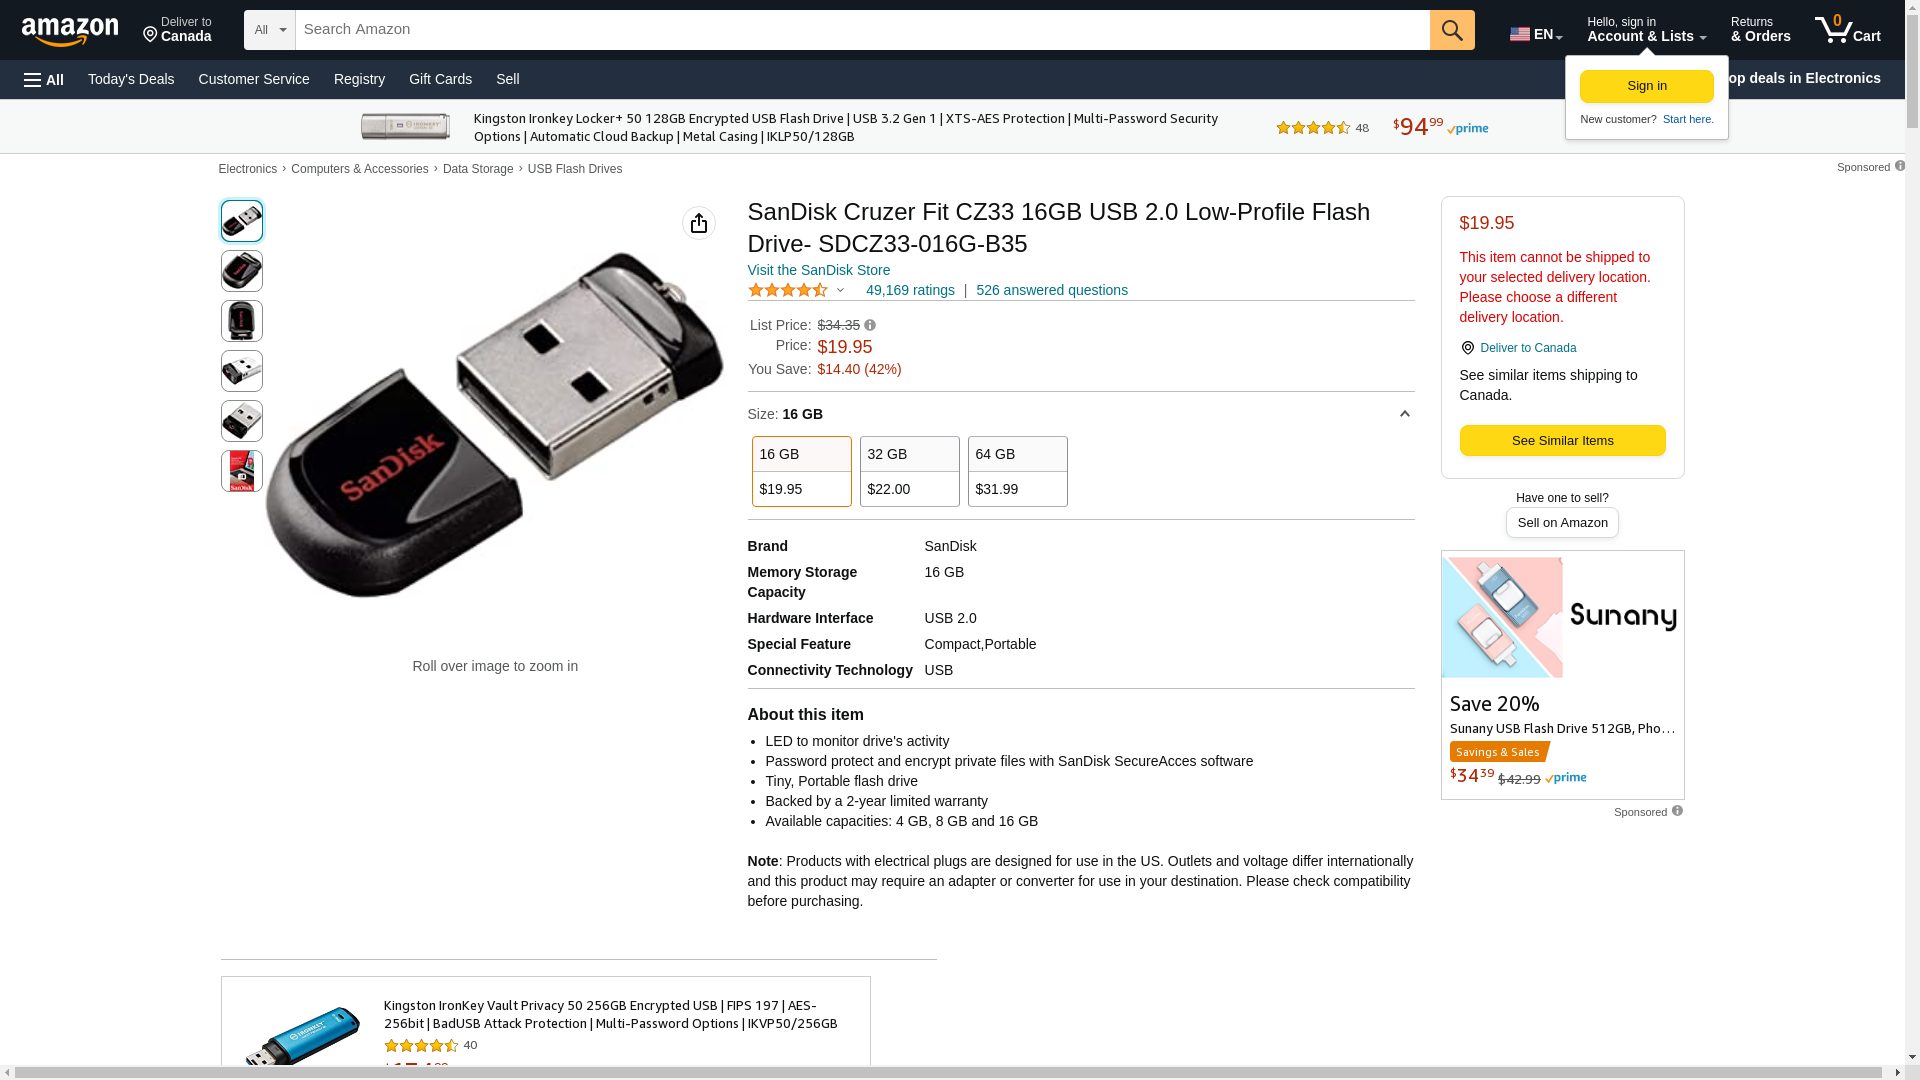Visit the SanDisk Store link

pos(818,270)
